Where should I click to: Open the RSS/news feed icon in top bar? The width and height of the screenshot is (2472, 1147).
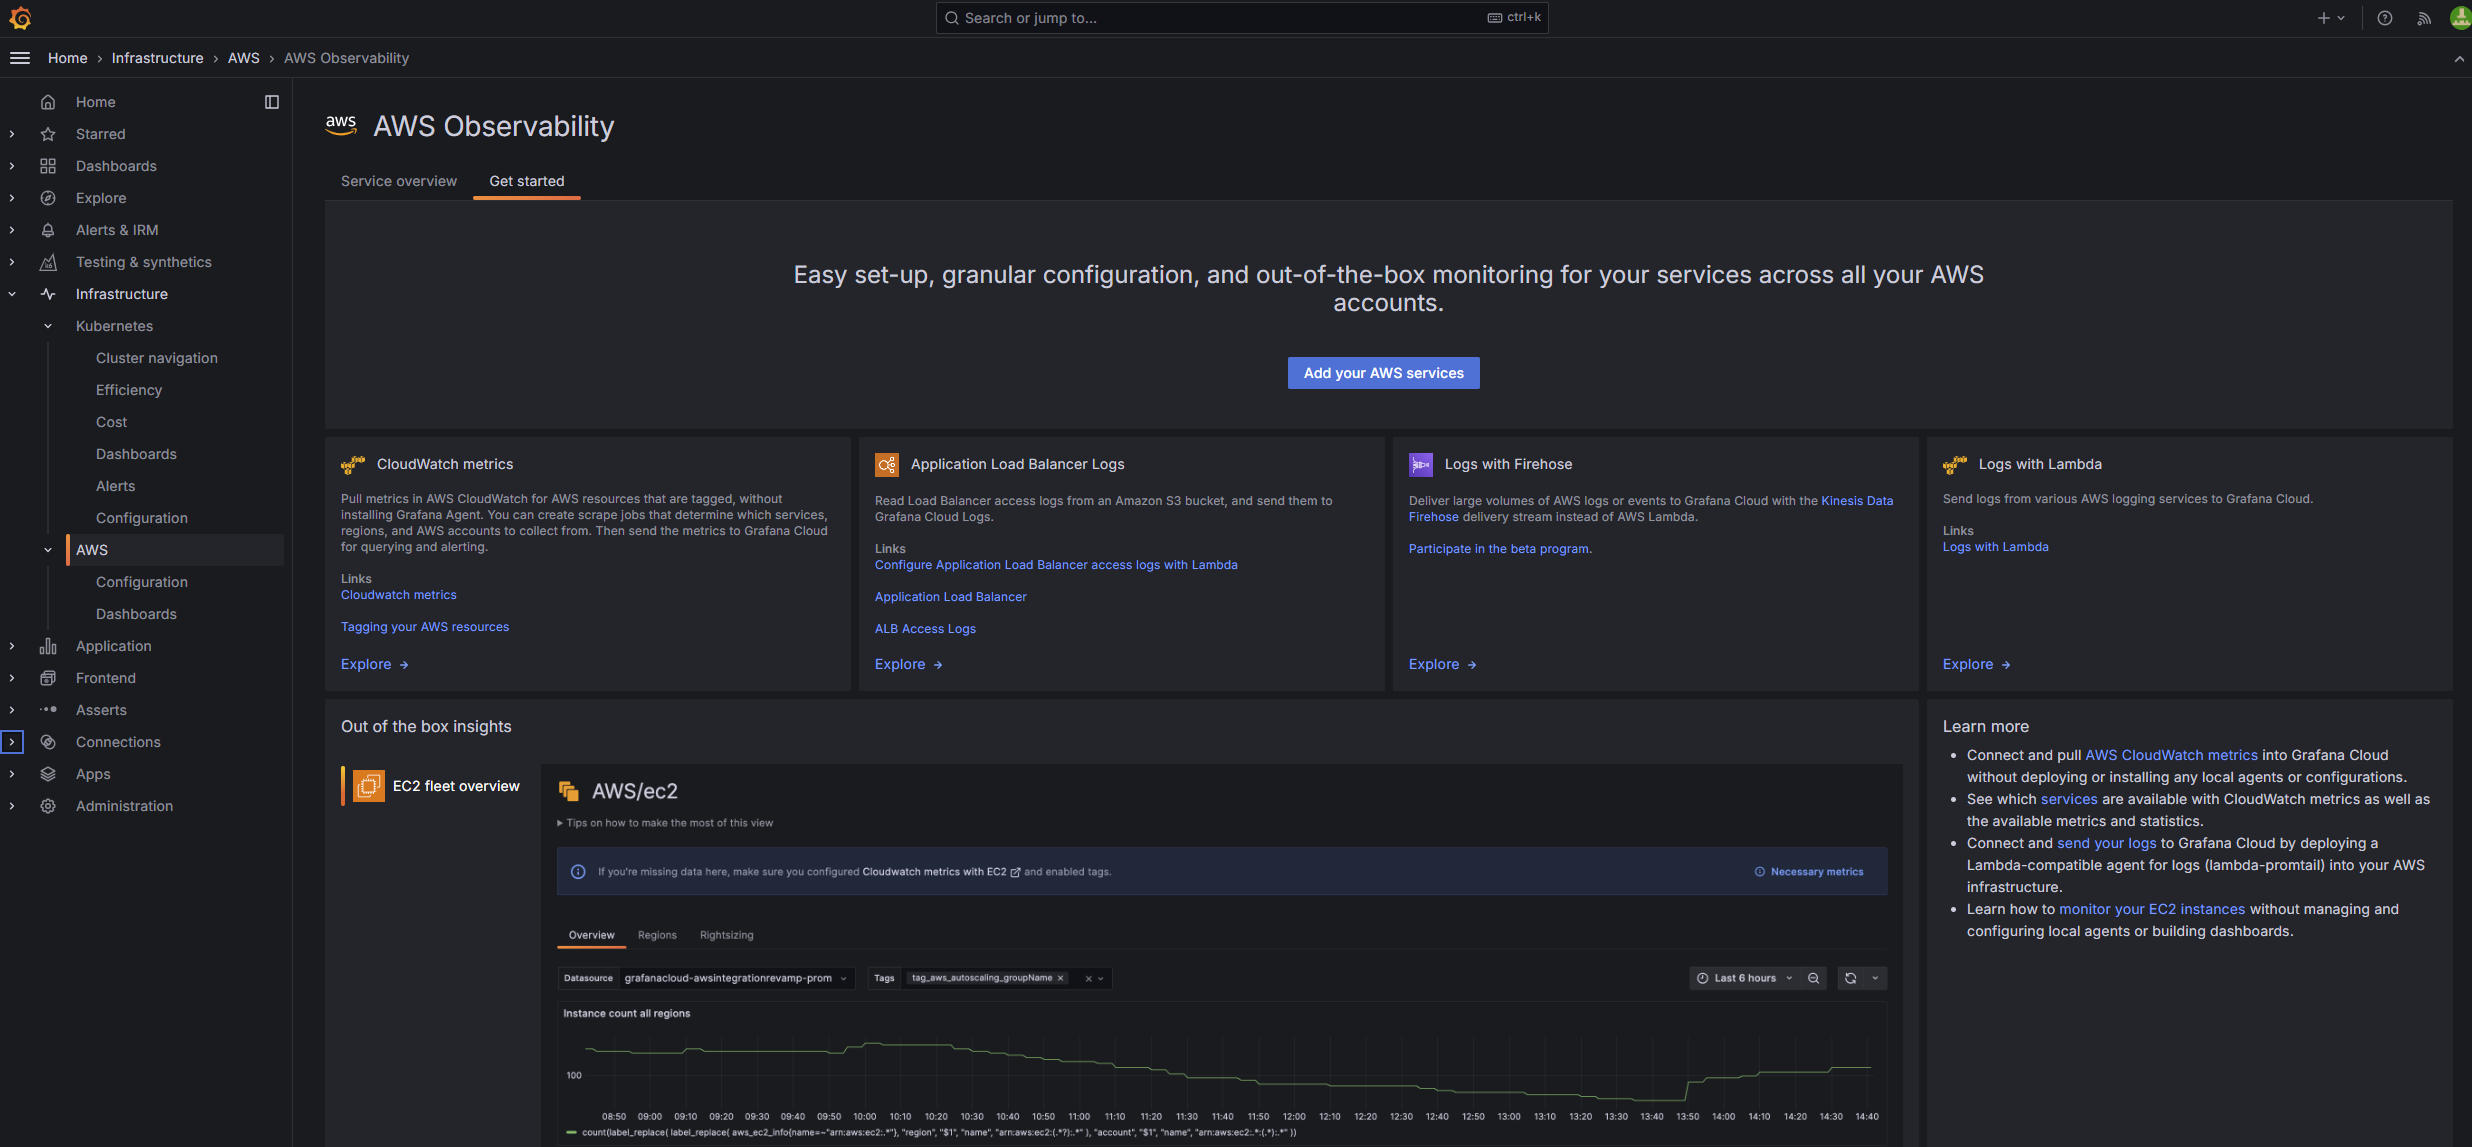[x=2424, y=17]
